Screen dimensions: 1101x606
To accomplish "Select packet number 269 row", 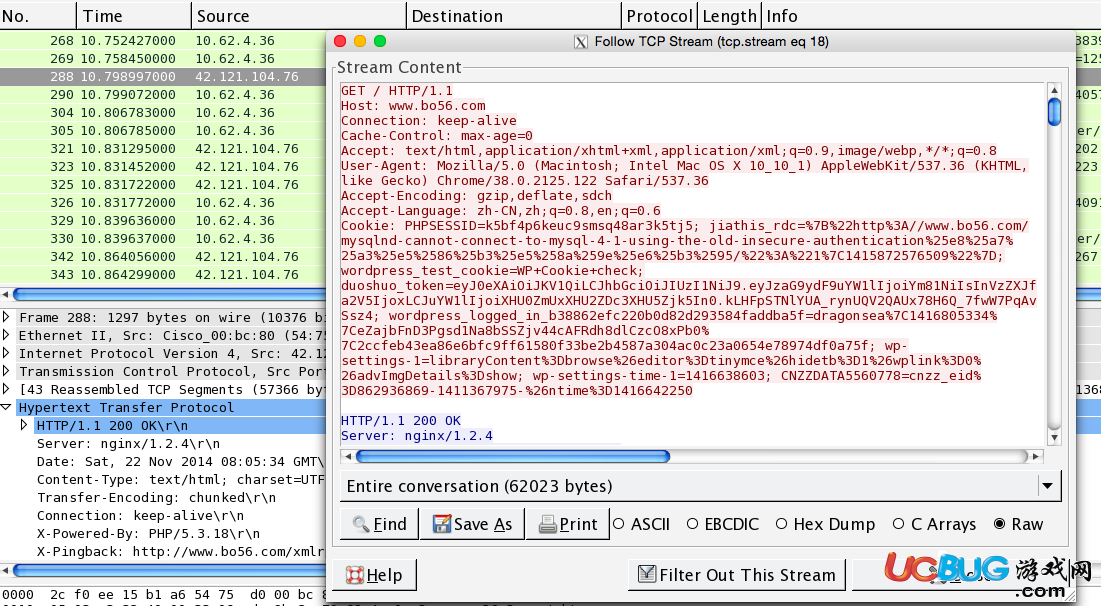I will pos(163,59).
